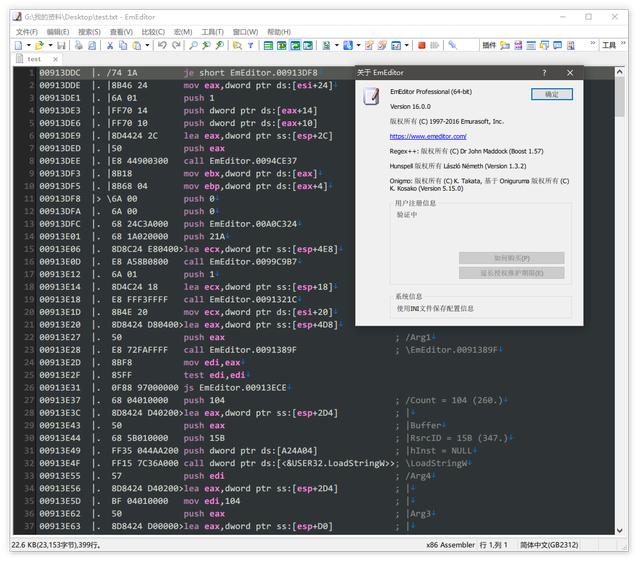
Task: Click the Undo arrow icon
Action: point(162,45)
